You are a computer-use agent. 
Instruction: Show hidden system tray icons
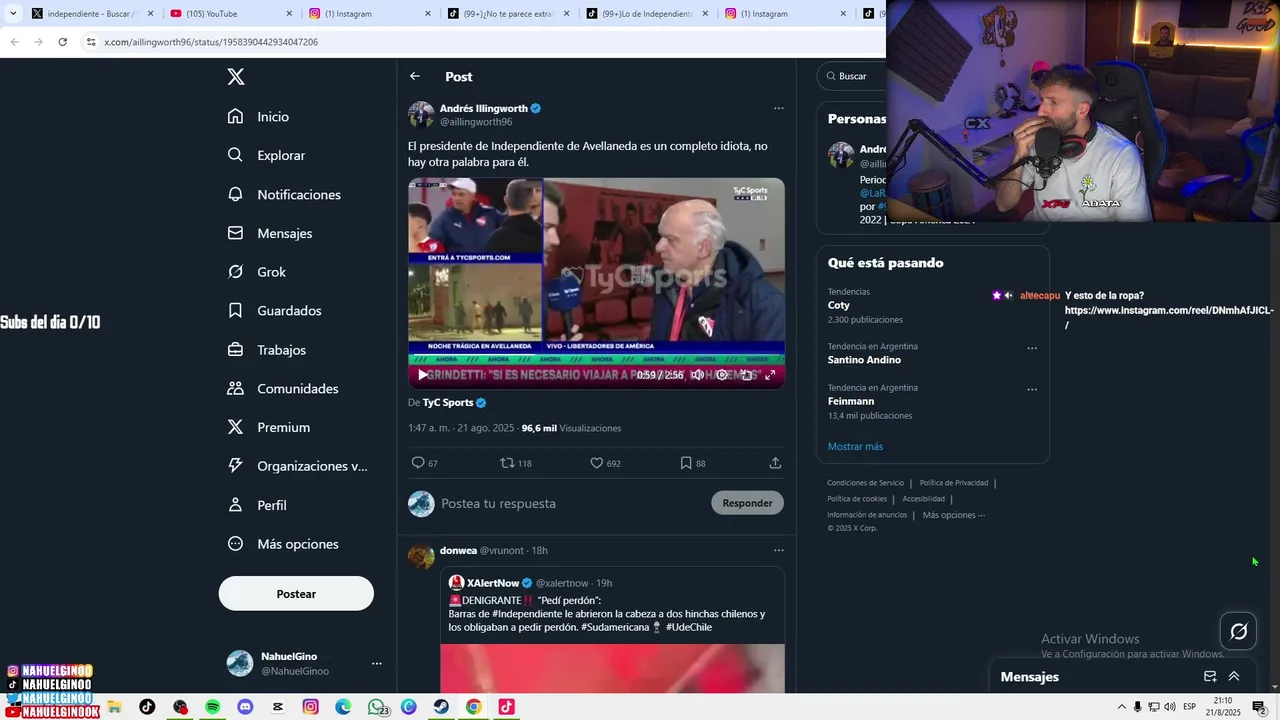pos(1121,707)
